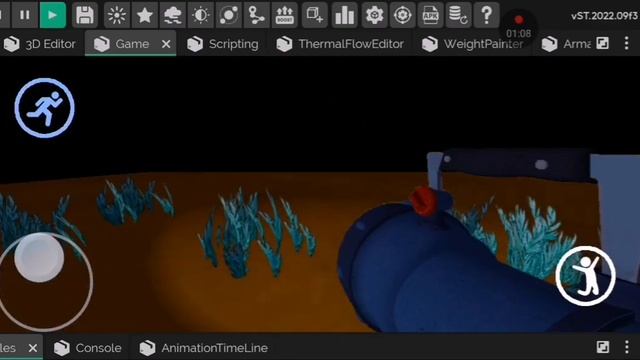Switch to the WeightPainter tab
Image resolution: width=640 pixels, height=360 pixels.
[x=473, y=44]
